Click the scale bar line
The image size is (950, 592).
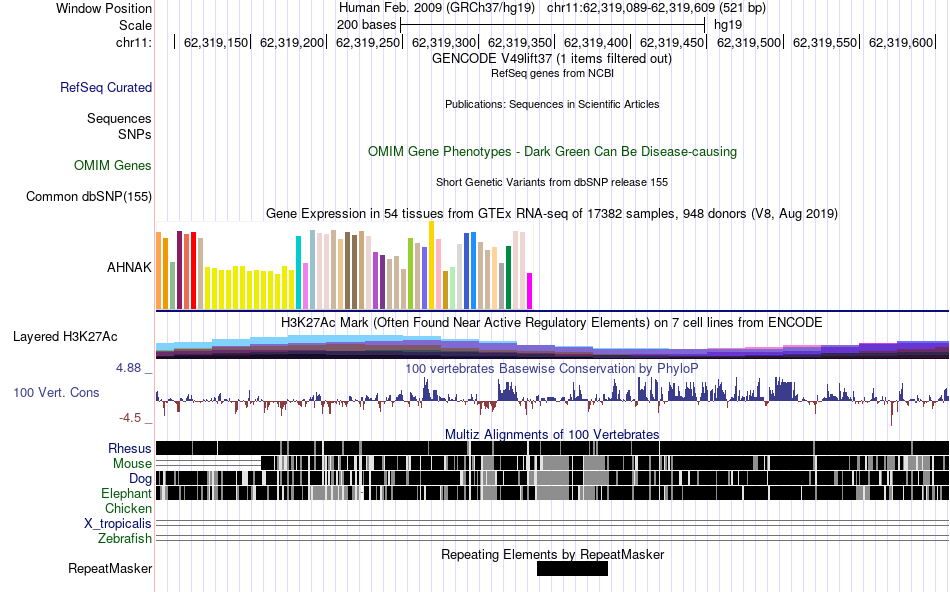point(552,25)
